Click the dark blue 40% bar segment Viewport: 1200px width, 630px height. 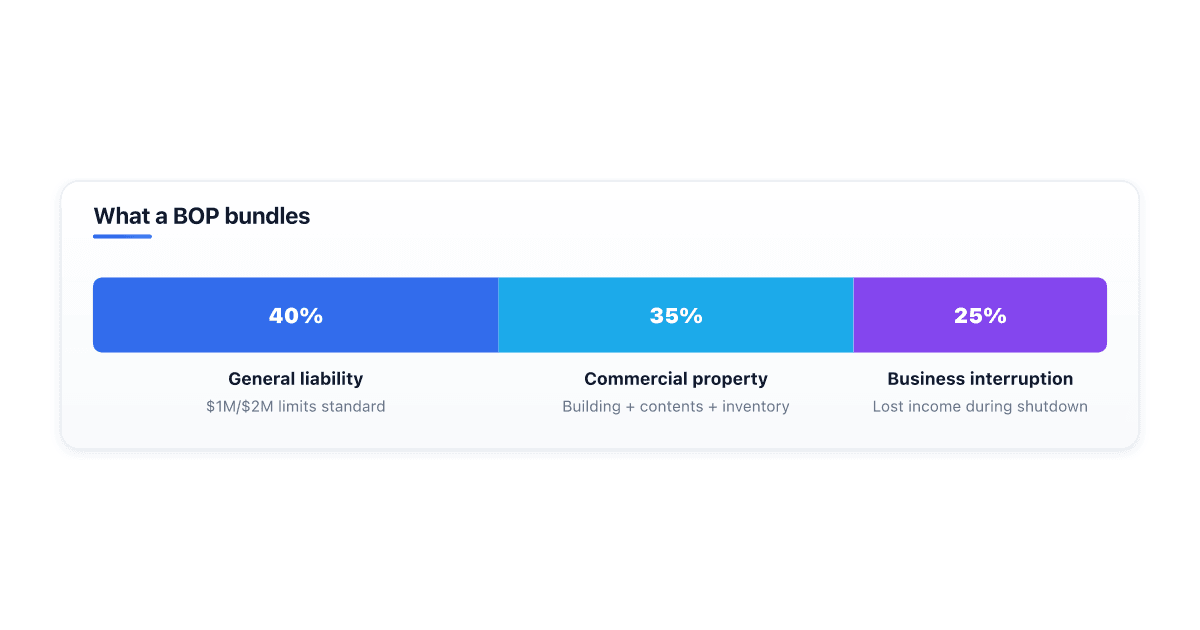pyautogui.click(x=295, y=315)
